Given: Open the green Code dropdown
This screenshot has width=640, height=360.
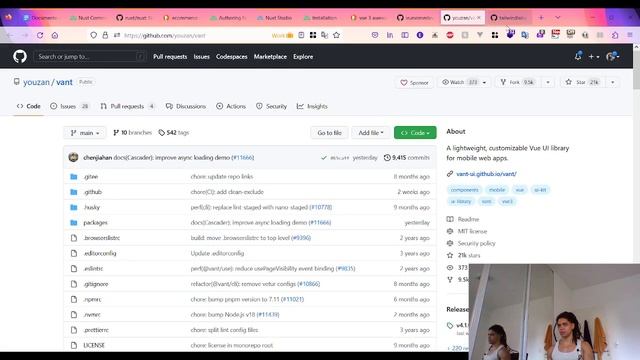Looking at the screenshot, I should (x=415, y=133).
